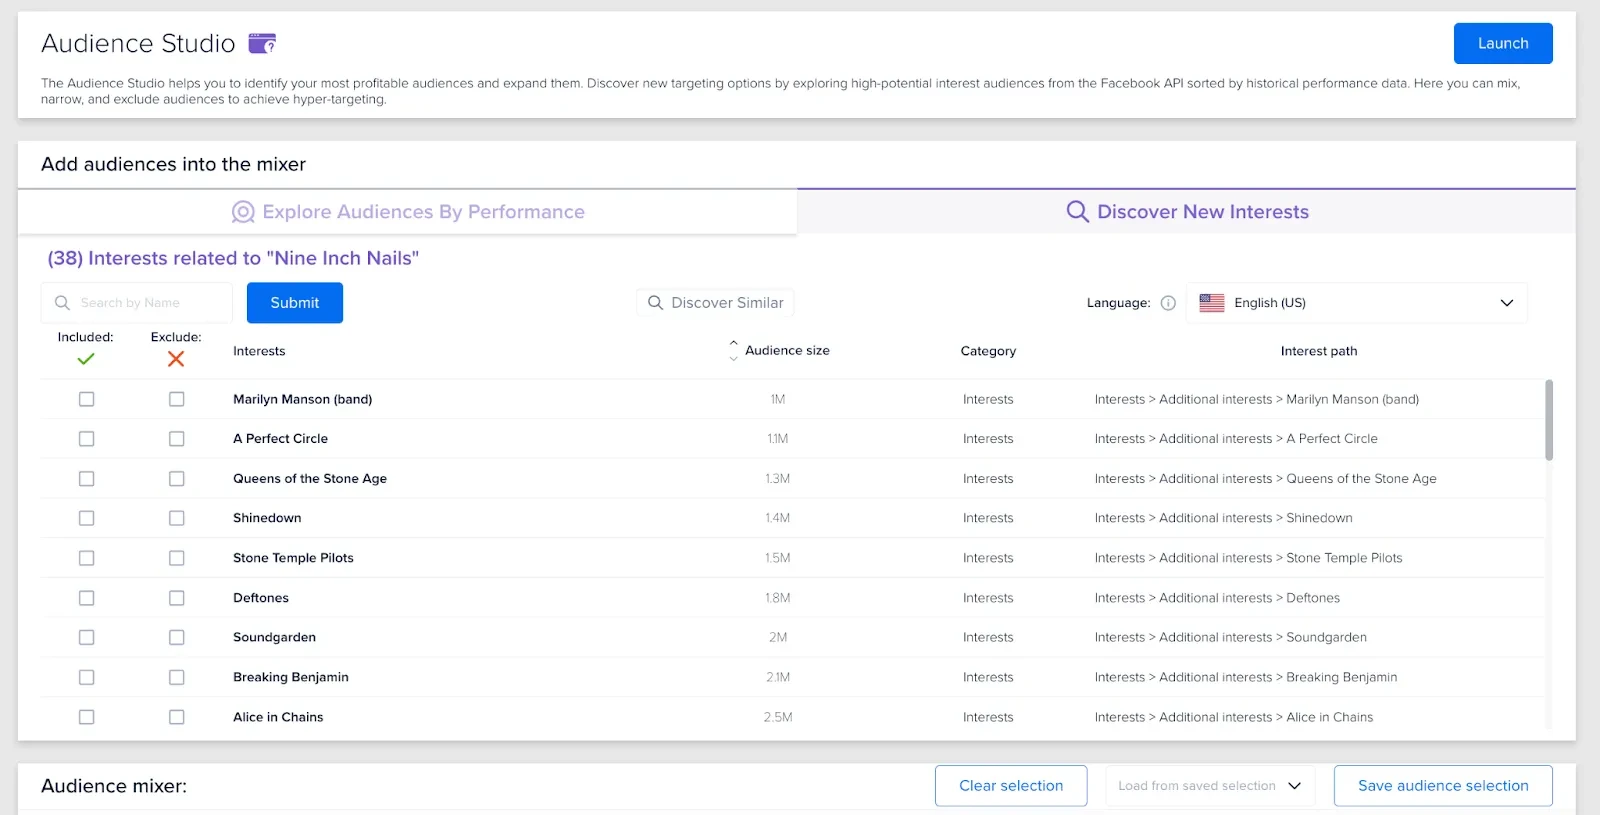Click the Shinedown interest name

(x=267, y=518)
